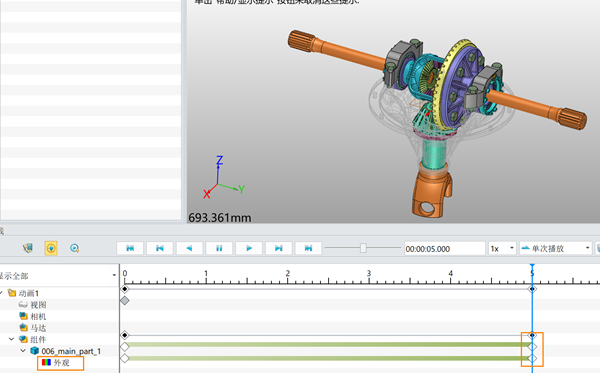Collapse the 006_main_part_1 tree node
The width and height of the screenshot is (600, 373).
coord(23,351)
